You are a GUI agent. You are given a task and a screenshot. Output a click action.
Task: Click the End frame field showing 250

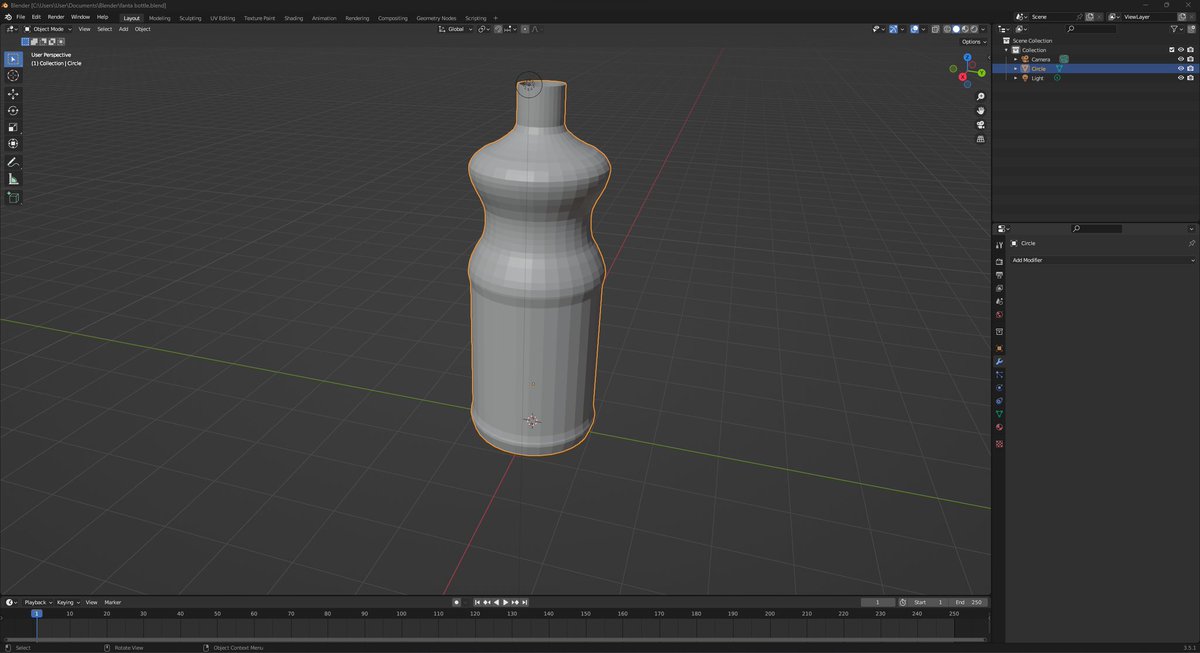point(969,601)
